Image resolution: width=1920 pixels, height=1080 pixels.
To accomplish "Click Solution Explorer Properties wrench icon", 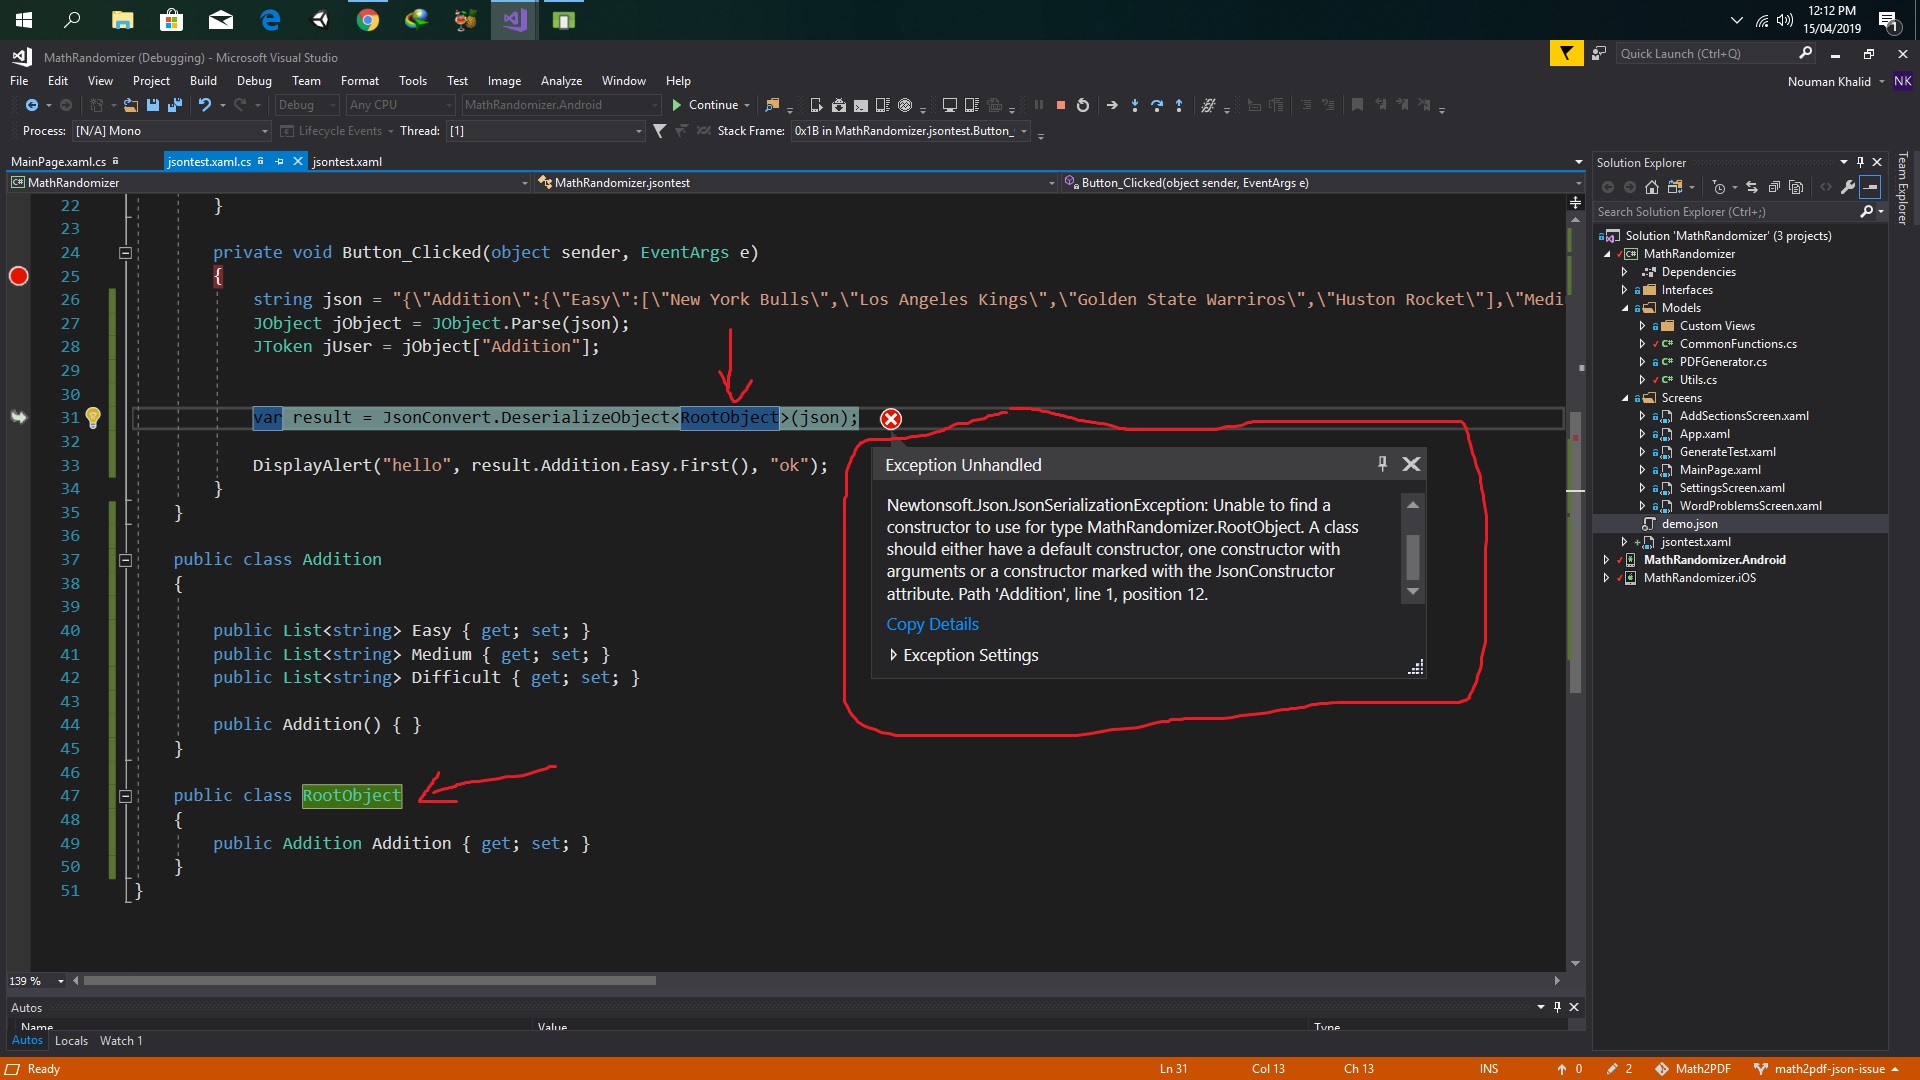I will pyautogui.click(x=1848, y=187).
